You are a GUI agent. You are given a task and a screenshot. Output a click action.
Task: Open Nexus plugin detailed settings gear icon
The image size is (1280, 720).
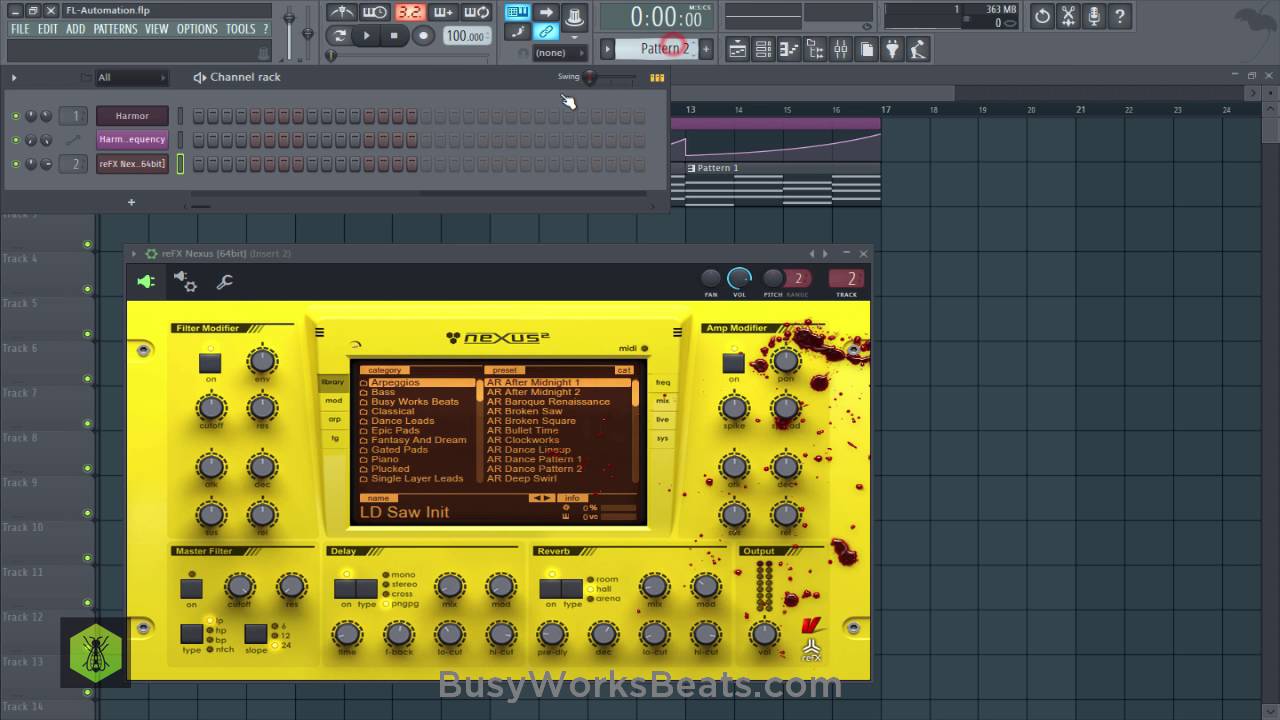point(185,282)
